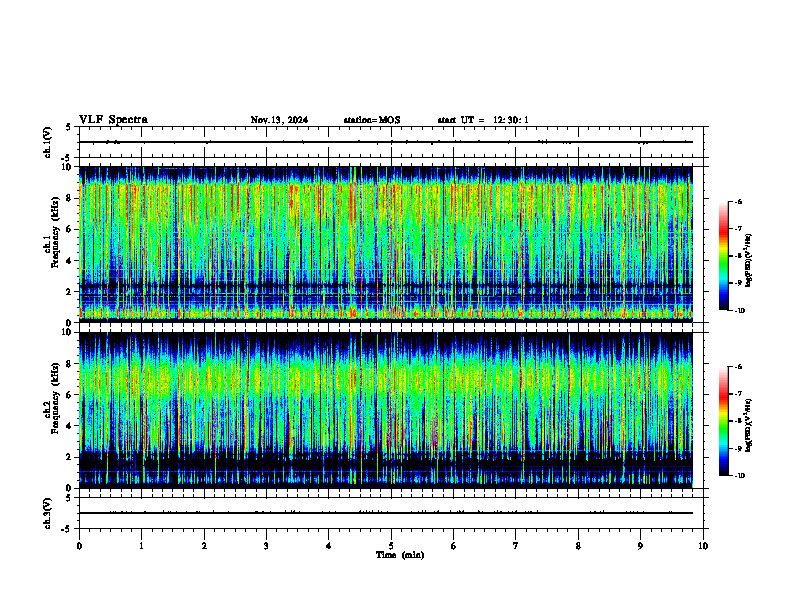The width and height of the screenshot is (792, 612).
Task: Click the time-axis tick label '1'
Action: 141,546
